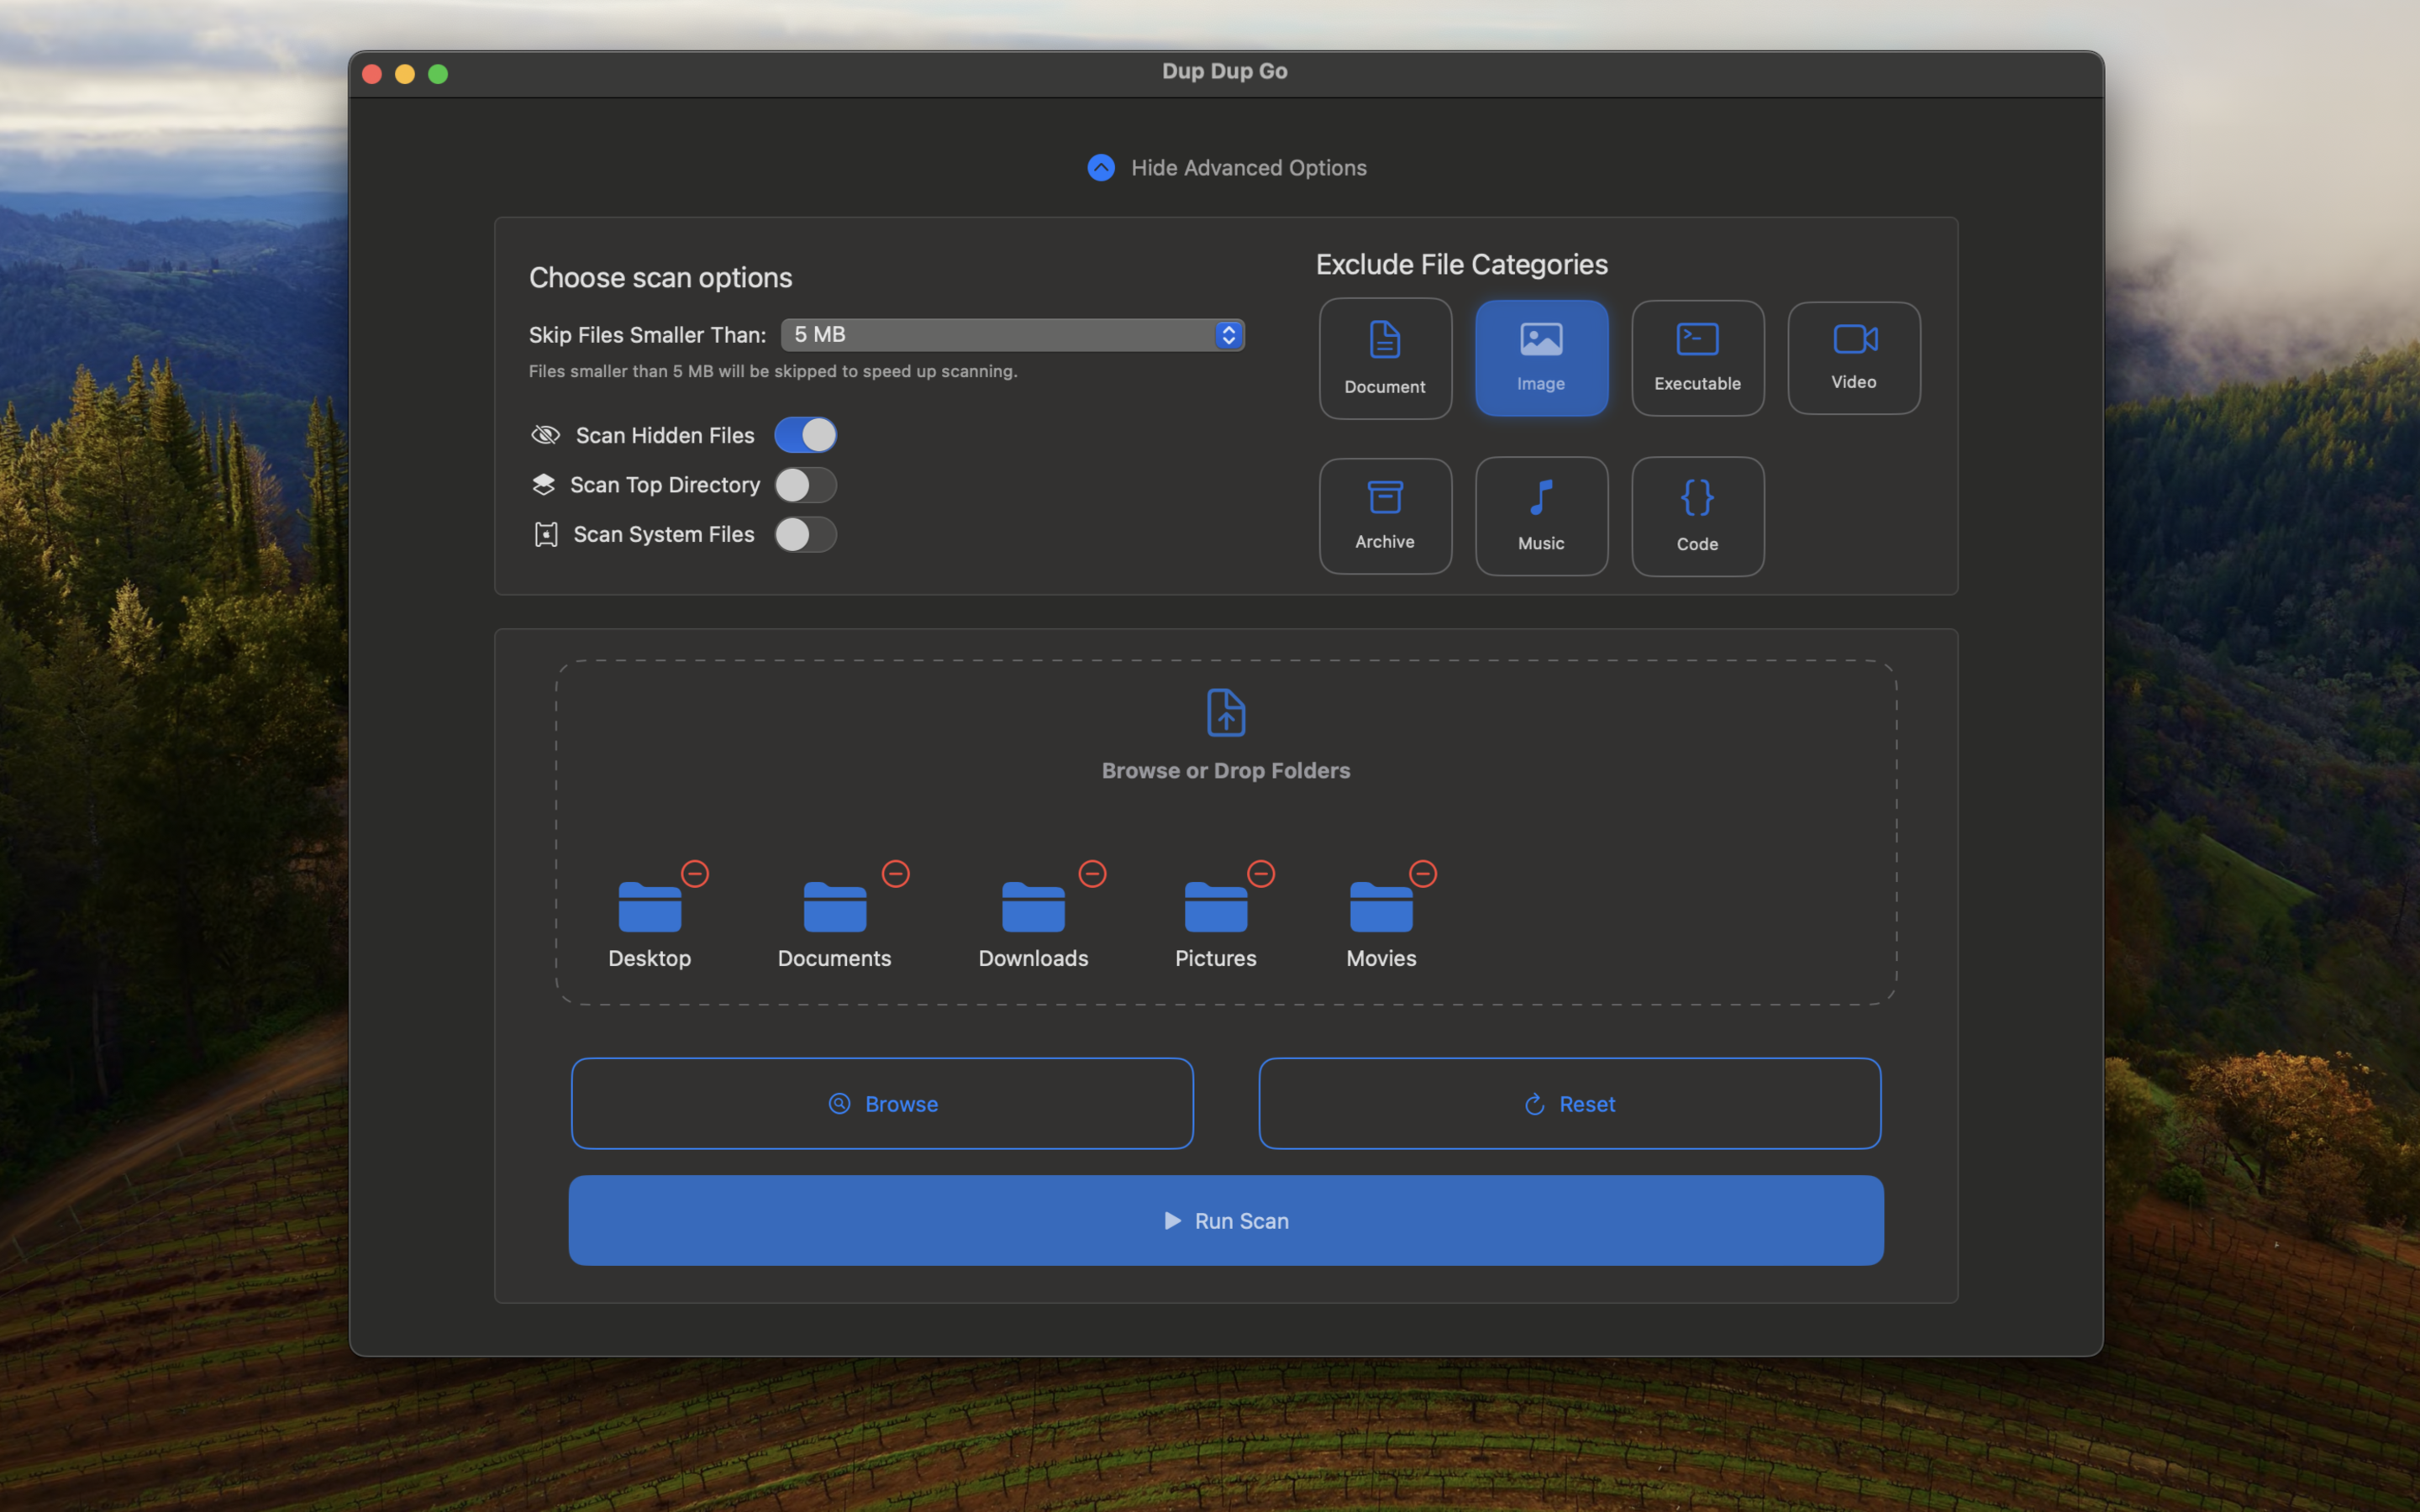
Task: Remove the Movies folder using minus icon
Action: 1422,874
